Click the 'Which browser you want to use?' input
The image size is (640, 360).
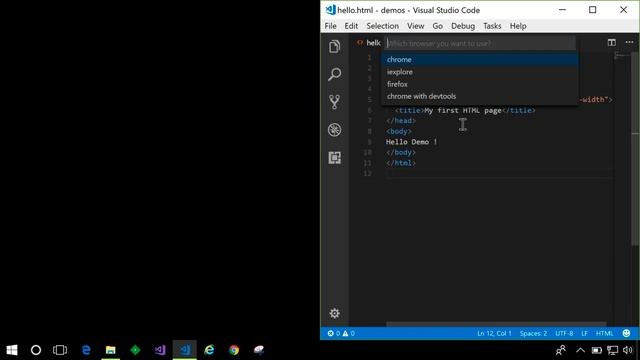click(480, 43)
